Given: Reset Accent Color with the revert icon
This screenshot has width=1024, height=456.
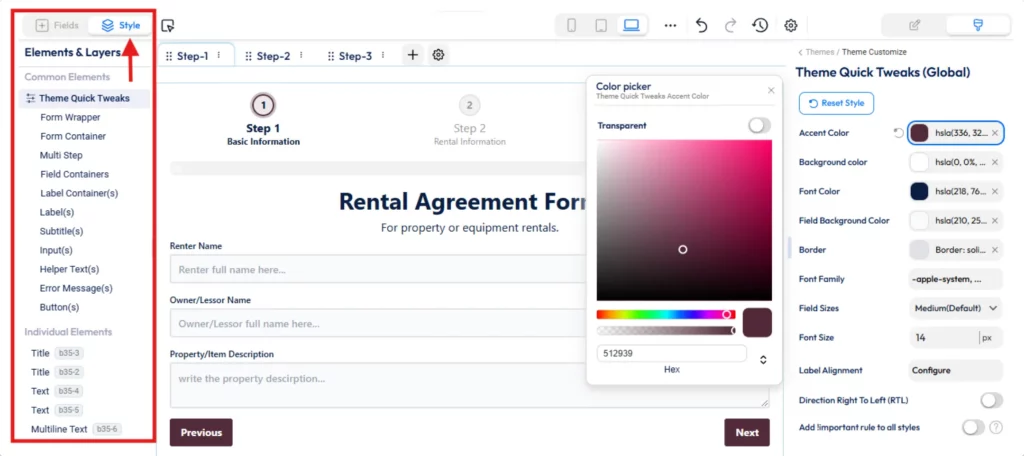Looking at the screenshot, I should 898,132.
